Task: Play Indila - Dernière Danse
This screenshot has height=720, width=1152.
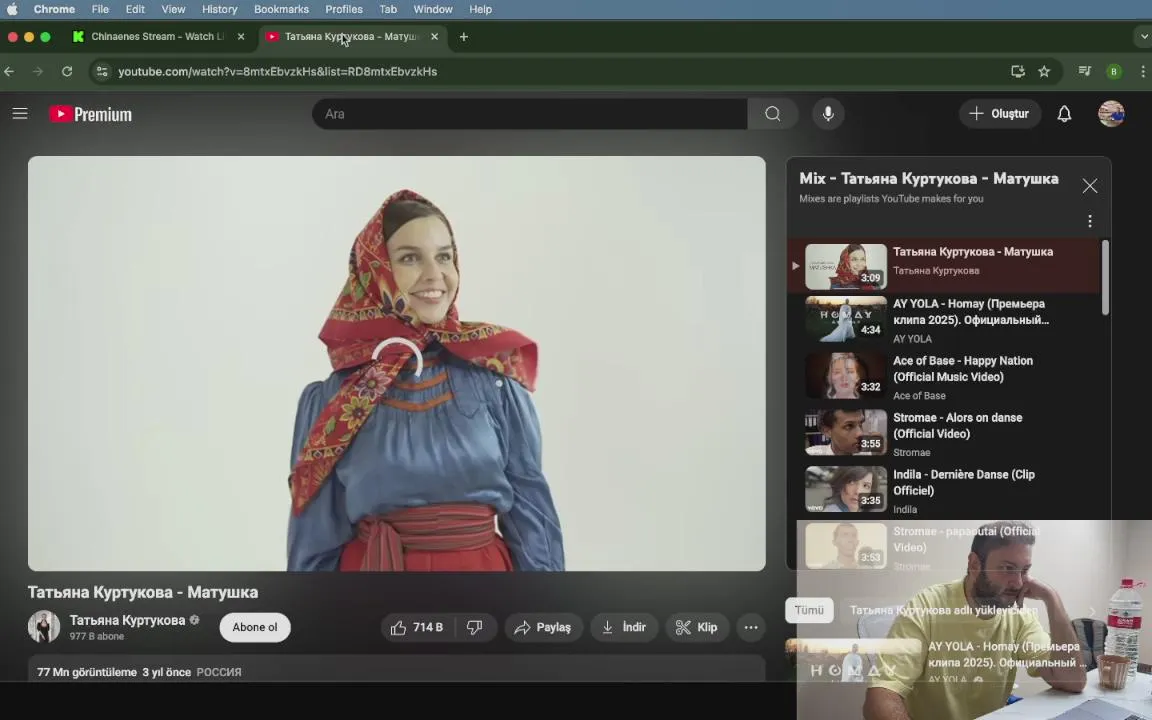Action: (x=944, y=491)
